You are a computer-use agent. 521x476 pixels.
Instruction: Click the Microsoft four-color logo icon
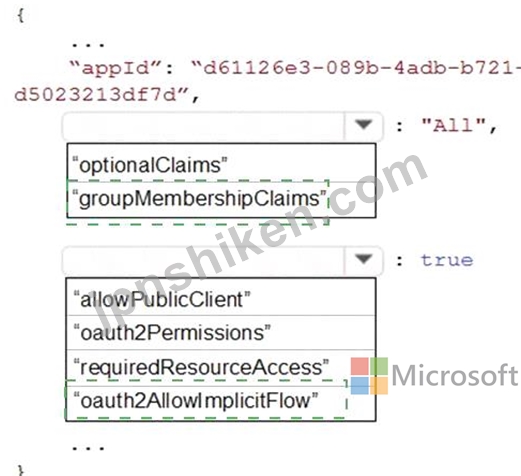369,376
